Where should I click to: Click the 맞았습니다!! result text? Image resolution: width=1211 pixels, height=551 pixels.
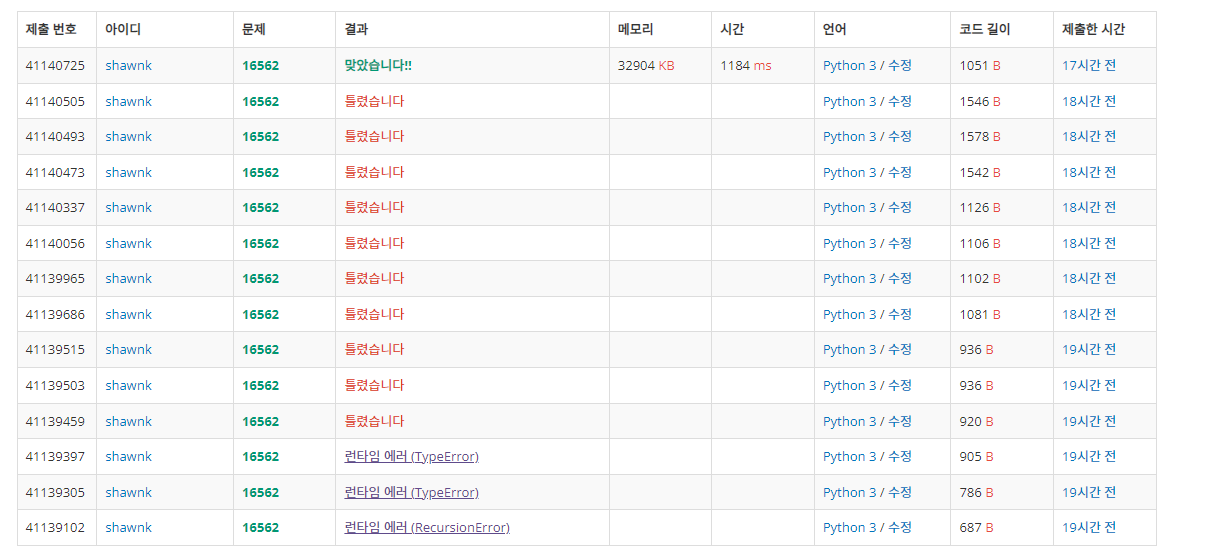click(378, 65)
